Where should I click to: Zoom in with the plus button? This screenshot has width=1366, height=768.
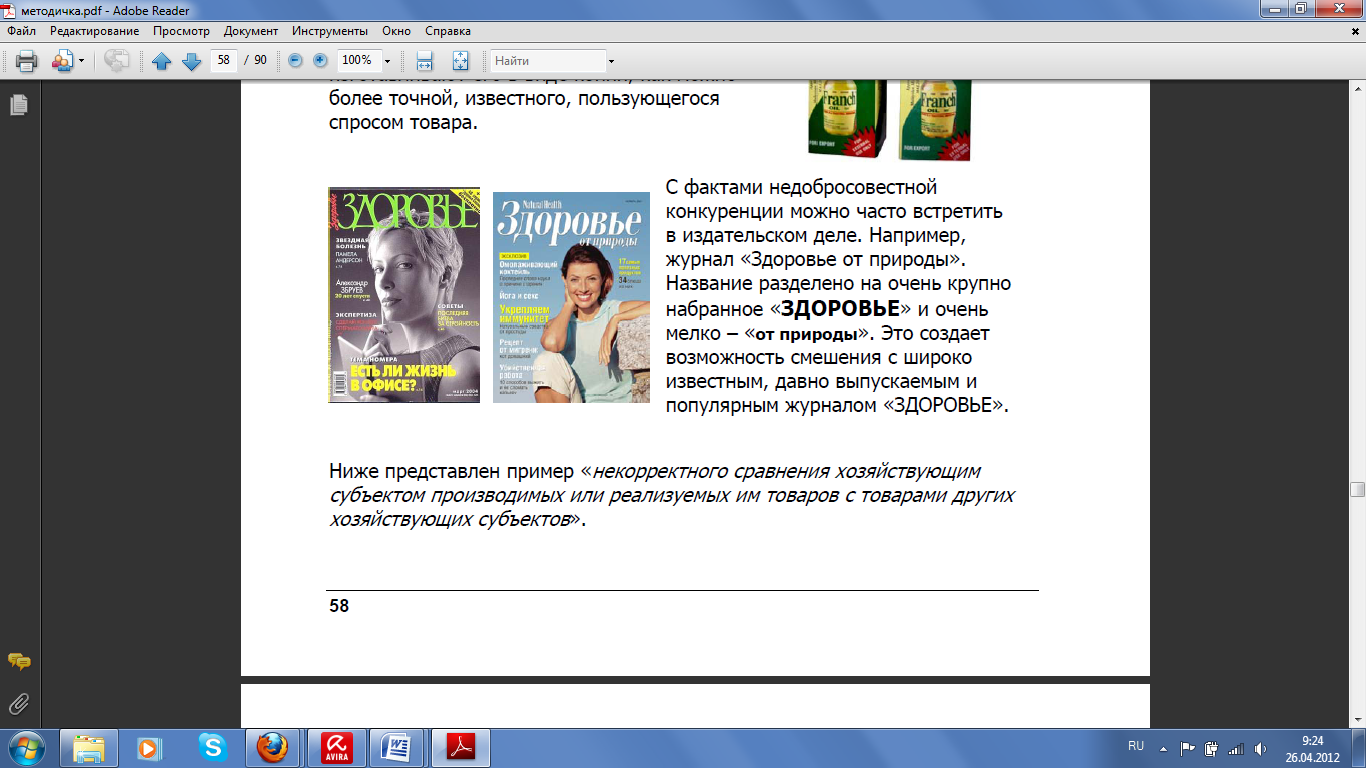320,60
